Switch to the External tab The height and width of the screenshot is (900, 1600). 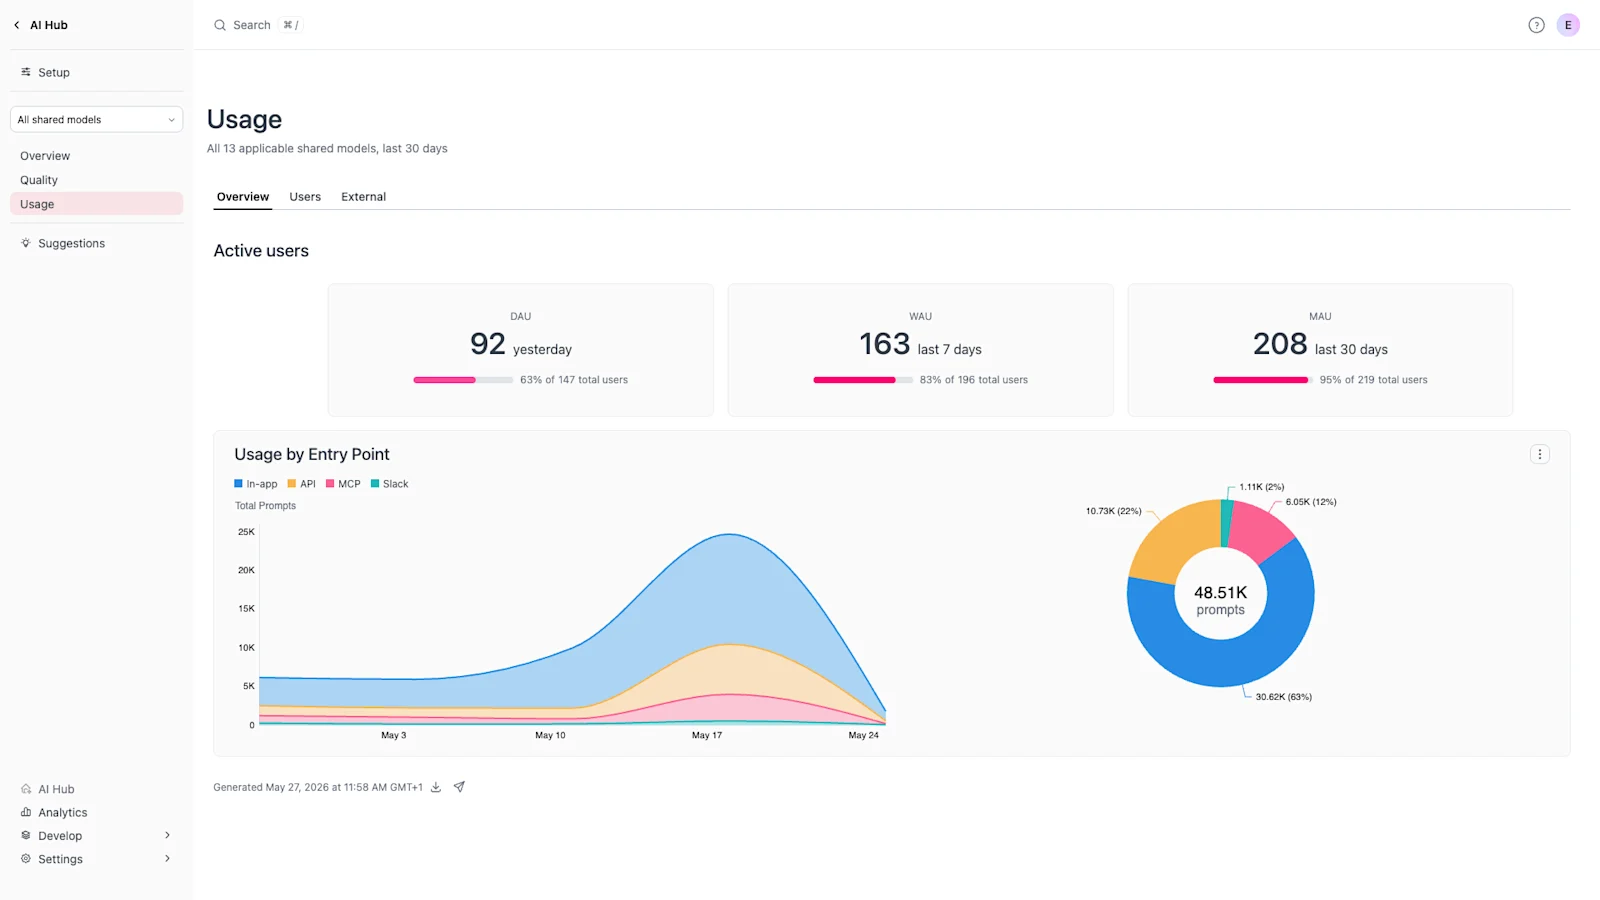click(x=363, y=197)
